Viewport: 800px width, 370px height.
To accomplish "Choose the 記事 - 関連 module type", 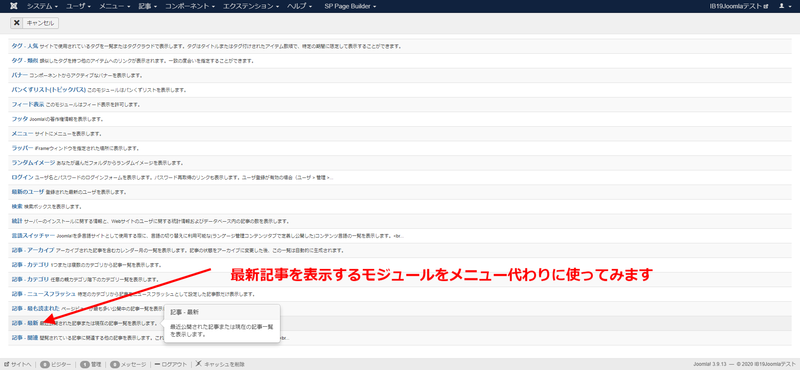I will [x=24, y=338].
